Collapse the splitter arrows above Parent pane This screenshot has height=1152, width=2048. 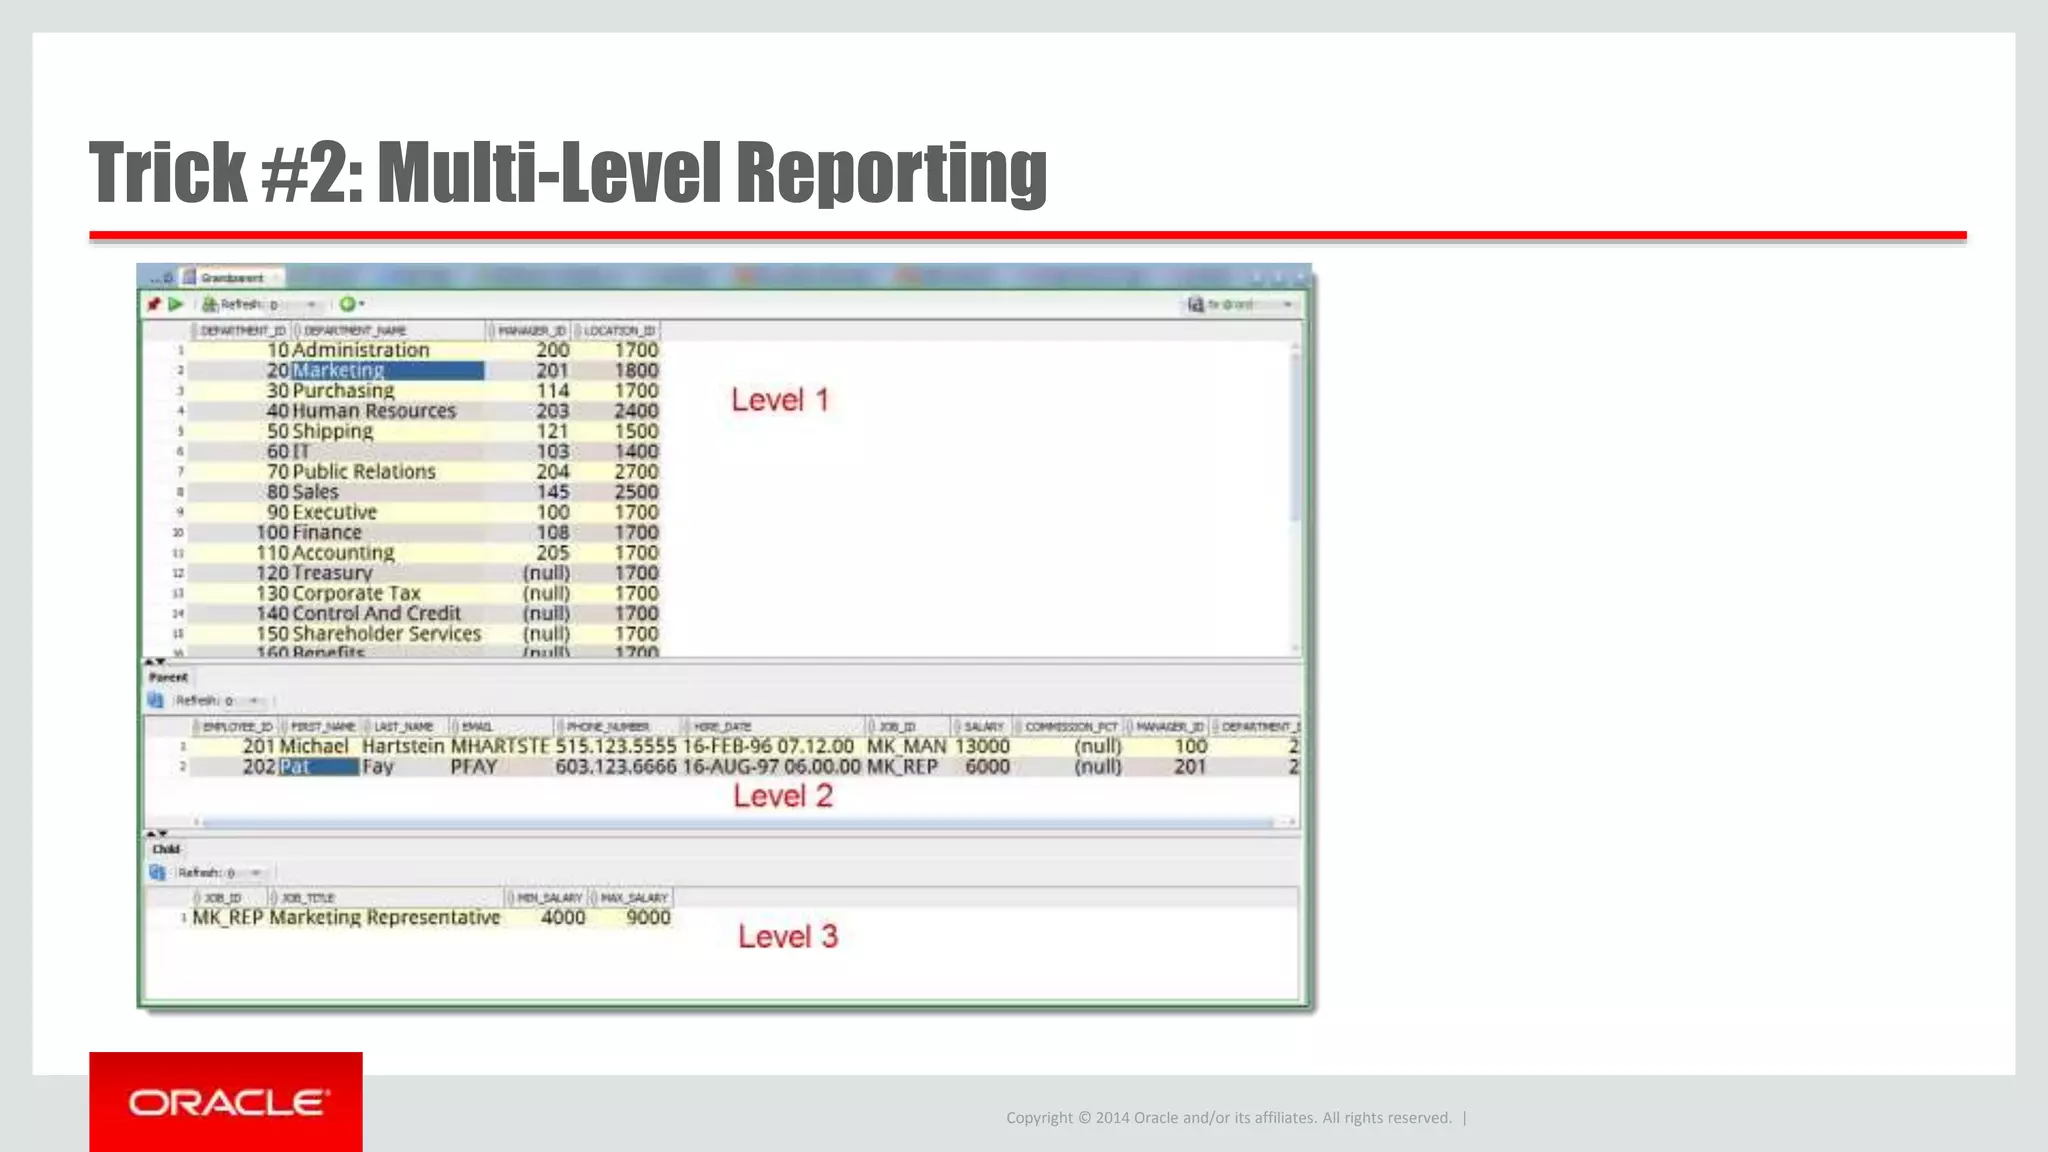pos(155,661)
